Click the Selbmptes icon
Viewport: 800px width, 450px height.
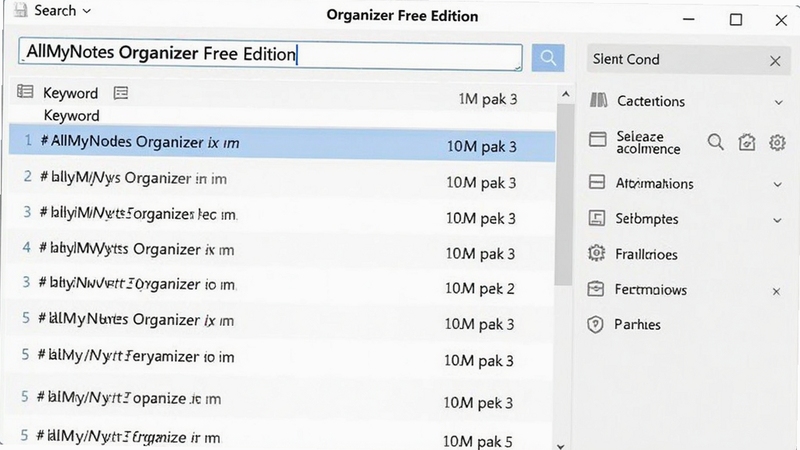(x=596, y=218)
